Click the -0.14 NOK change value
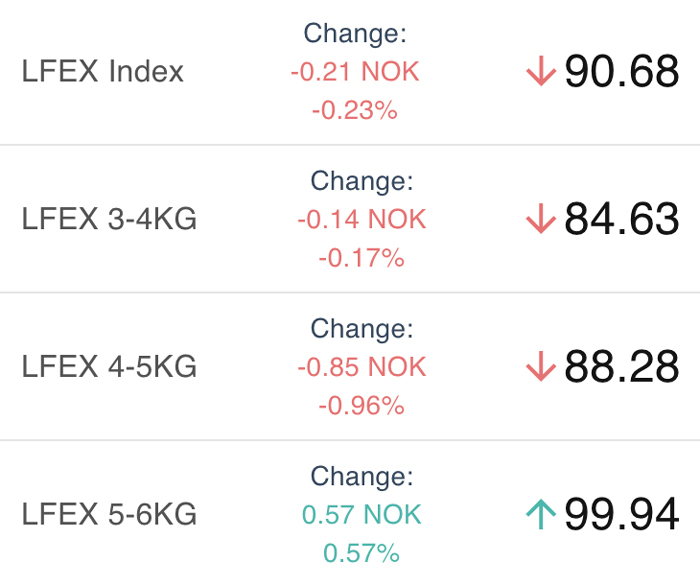Viewport: 700px width, 585px height. pos(362,219)
